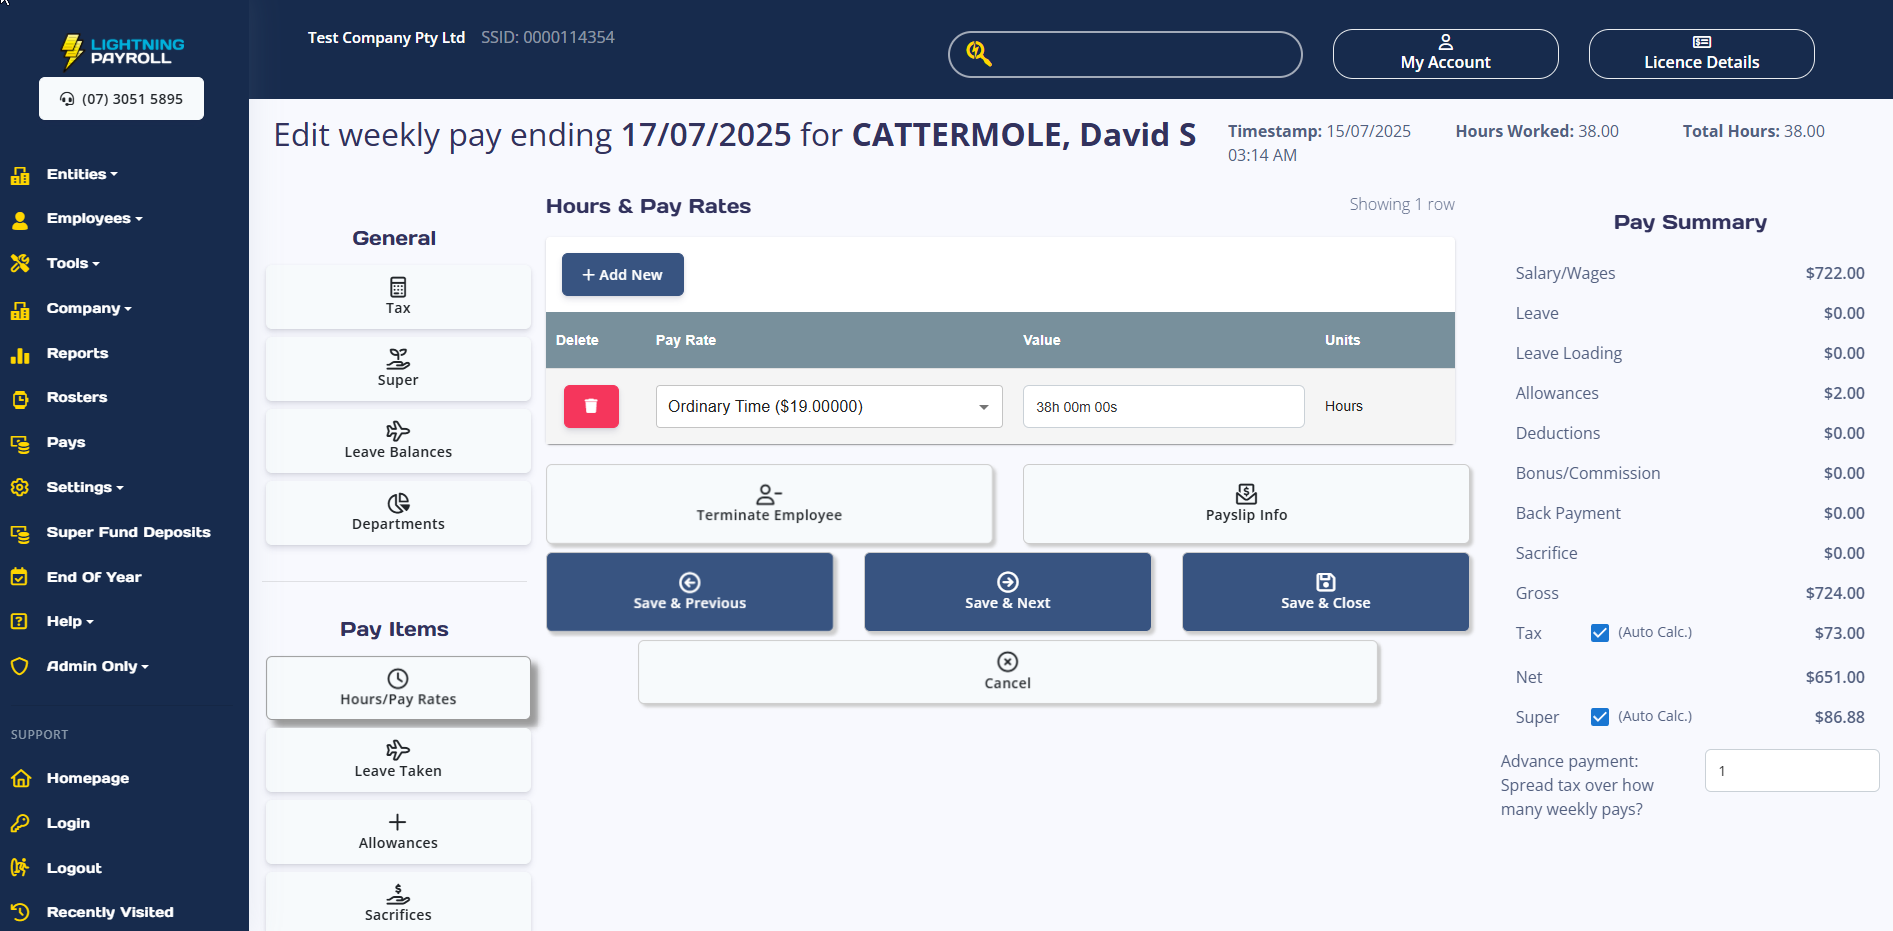This screenshot has width=1893, height=931.
Task: Click the Sacrifices dollar icon
Action: [397, 893]
